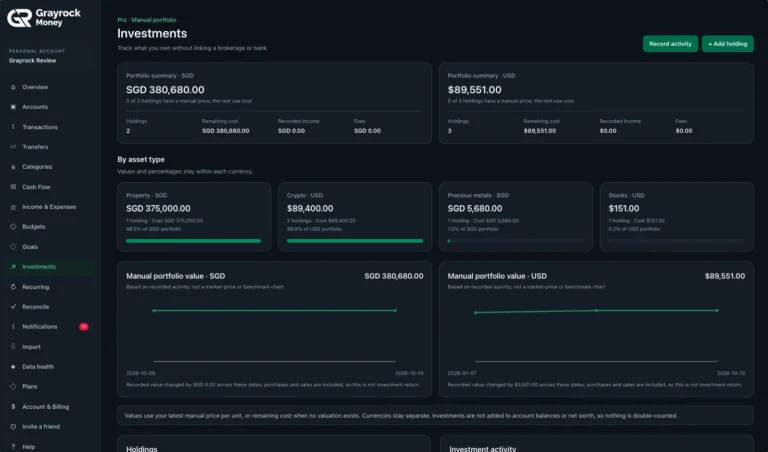Viewport: 768px width, 452px height.
Task: Click the 'SGD 5,680.00' precious metals value
Action: (475, 209)
